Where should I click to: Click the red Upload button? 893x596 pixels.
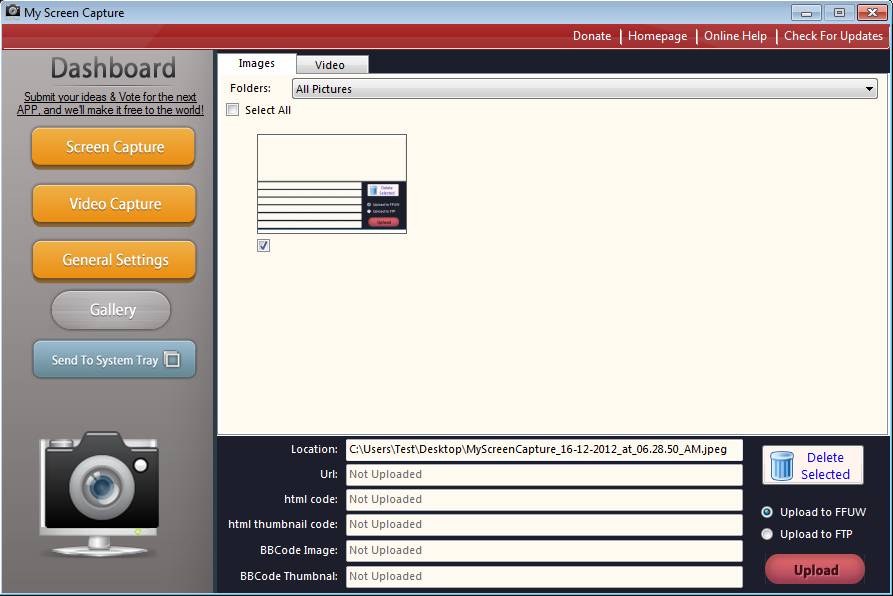click(x=815, y=570)
